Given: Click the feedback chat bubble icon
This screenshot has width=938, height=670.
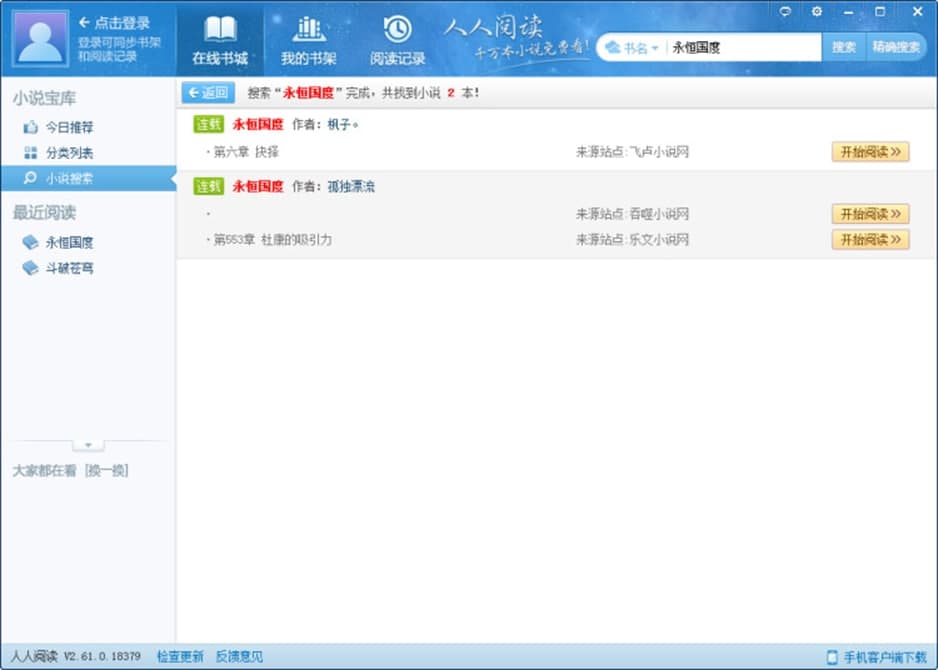Looking at the screenshot, I should pos(785,11).
